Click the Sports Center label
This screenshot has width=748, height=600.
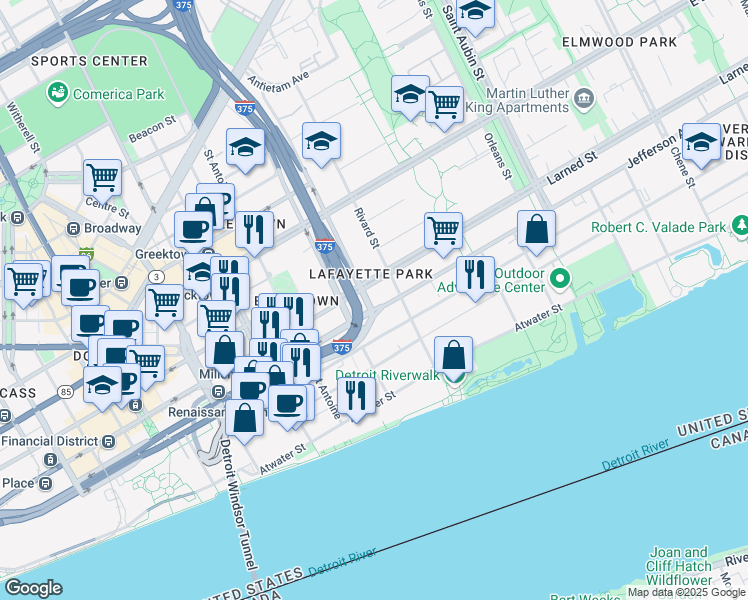coord(90,61)
